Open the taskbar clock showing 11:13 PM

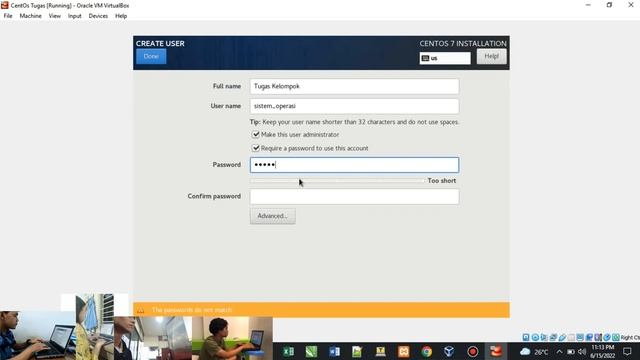pyautogui.click(x=602, y=351)
